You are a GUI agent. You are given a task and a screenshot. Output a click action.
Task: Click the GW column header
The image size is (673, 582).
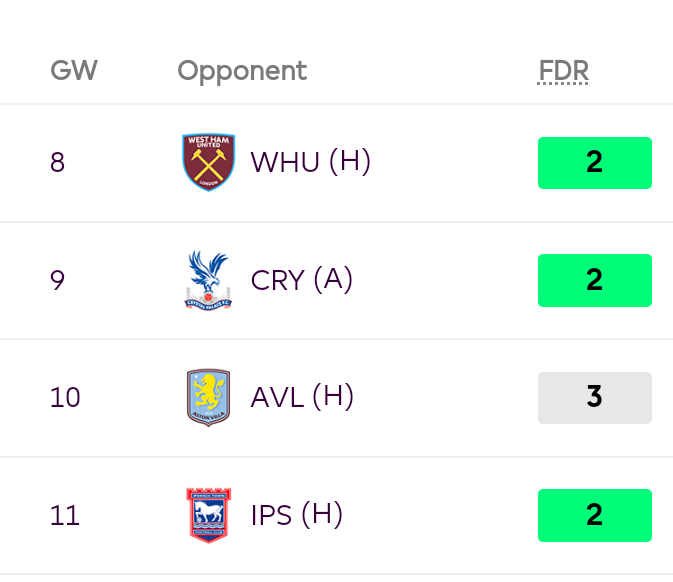coord(74,70)
